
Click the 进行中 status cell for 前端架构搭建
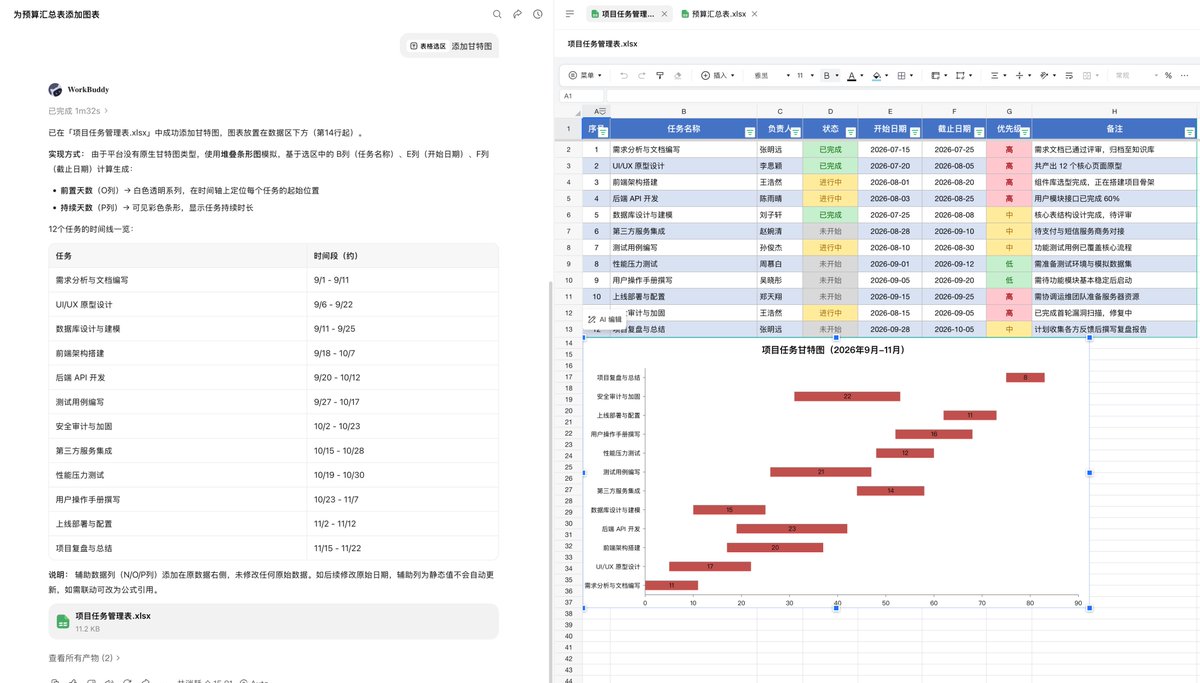pos(830,182)
